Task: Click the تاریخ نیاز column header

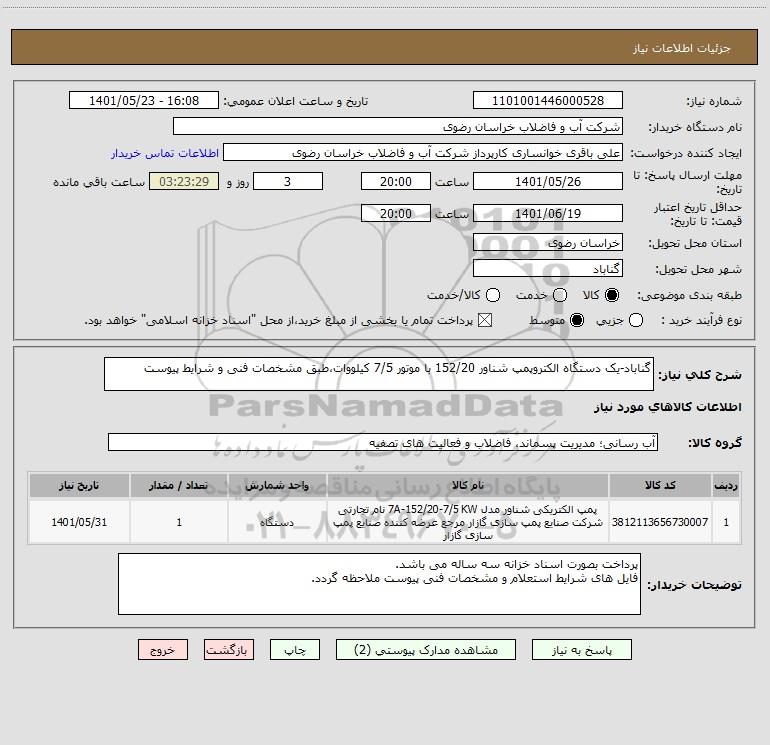Action: 79,485
